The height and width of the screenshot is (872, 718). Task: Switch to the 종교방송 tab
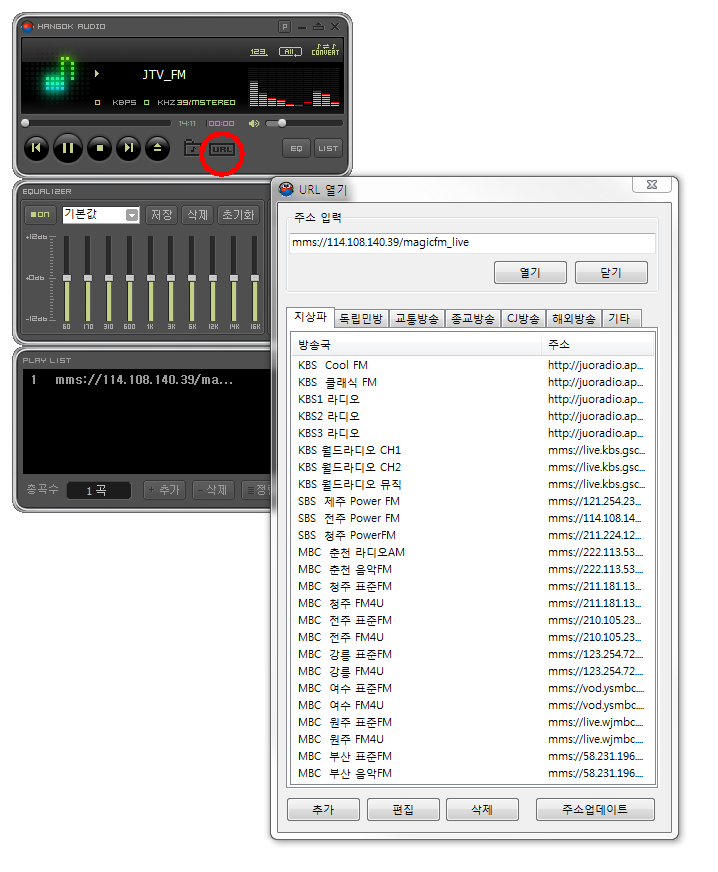click(473, 319)
